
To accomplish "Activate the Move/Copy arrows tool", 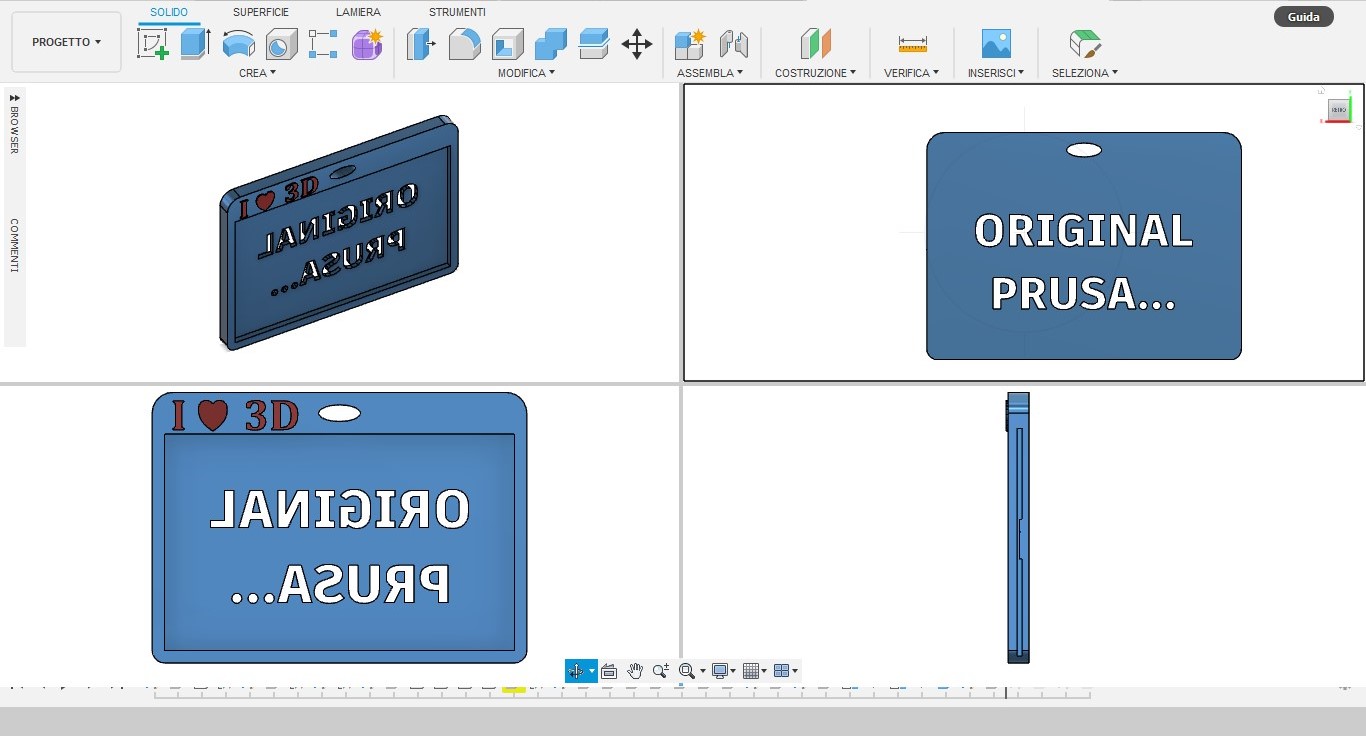I will point(637,44).
